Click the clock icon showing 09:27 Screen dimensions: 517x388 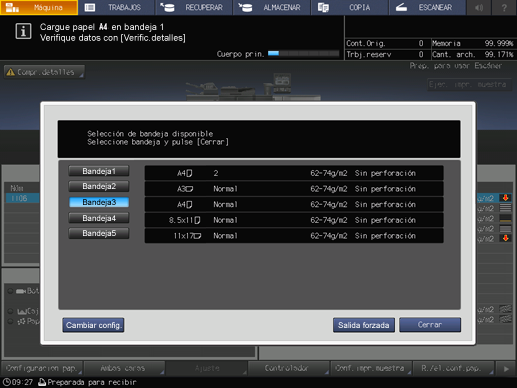click(x=6, y=382)
